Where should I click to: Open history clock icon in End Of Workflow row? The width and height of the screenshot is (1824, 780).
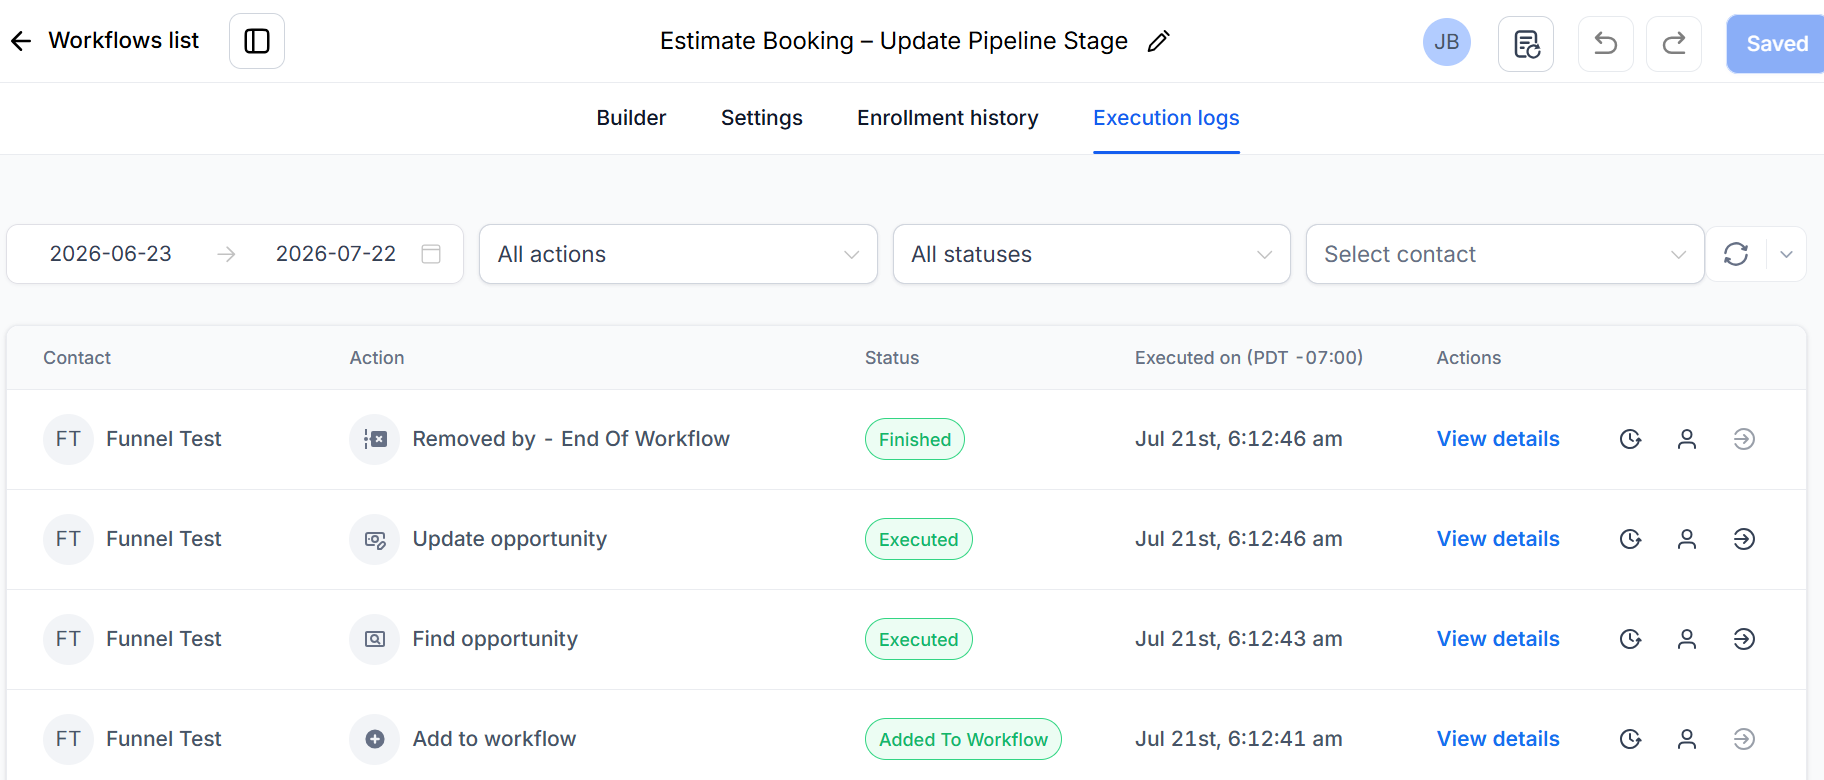click(x=1631, y=439)
